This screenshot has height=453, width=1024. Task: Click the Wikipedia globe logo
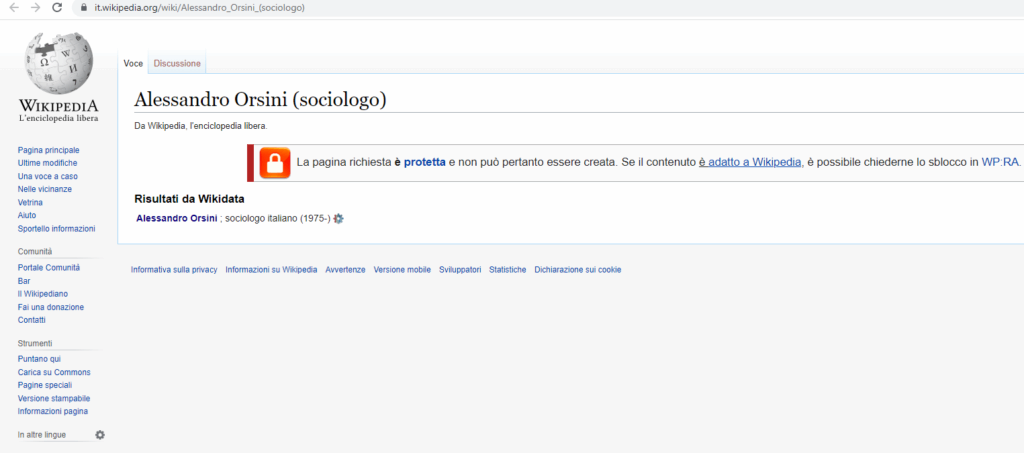(58, 63)
